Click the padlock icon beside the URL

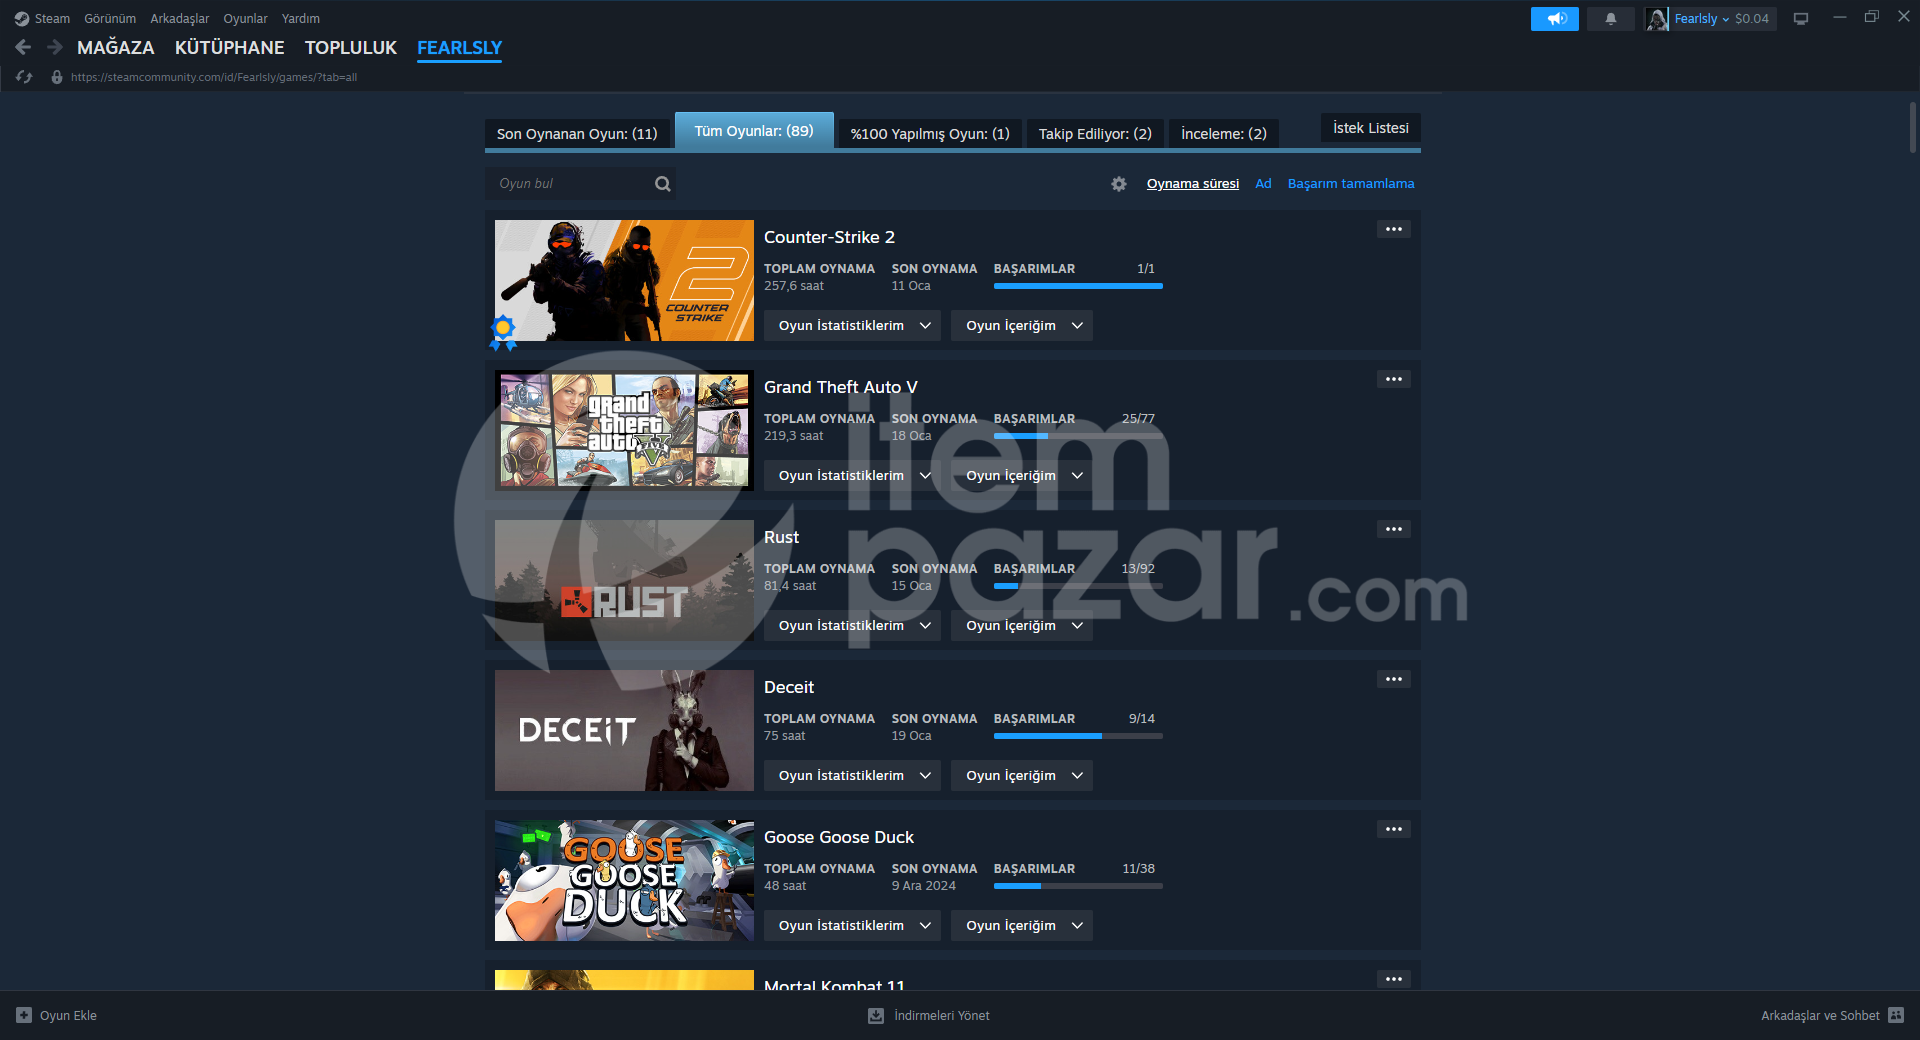[x=57, y=77]
